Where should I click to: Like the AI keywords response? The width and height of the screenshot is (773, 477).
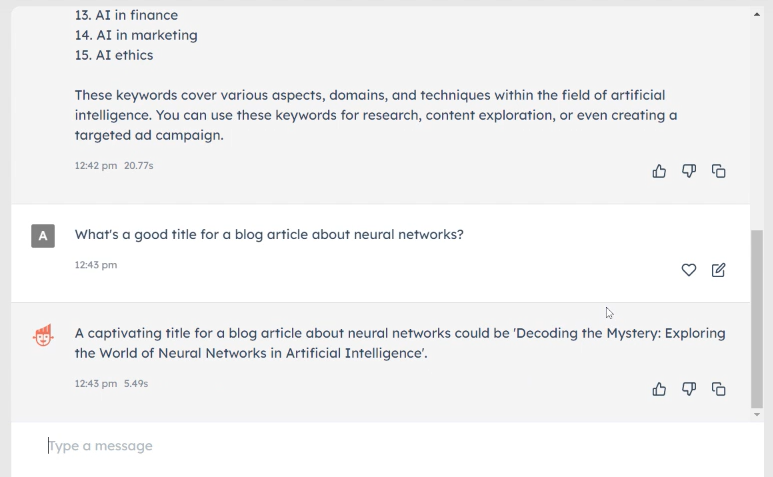pos(659,171)
